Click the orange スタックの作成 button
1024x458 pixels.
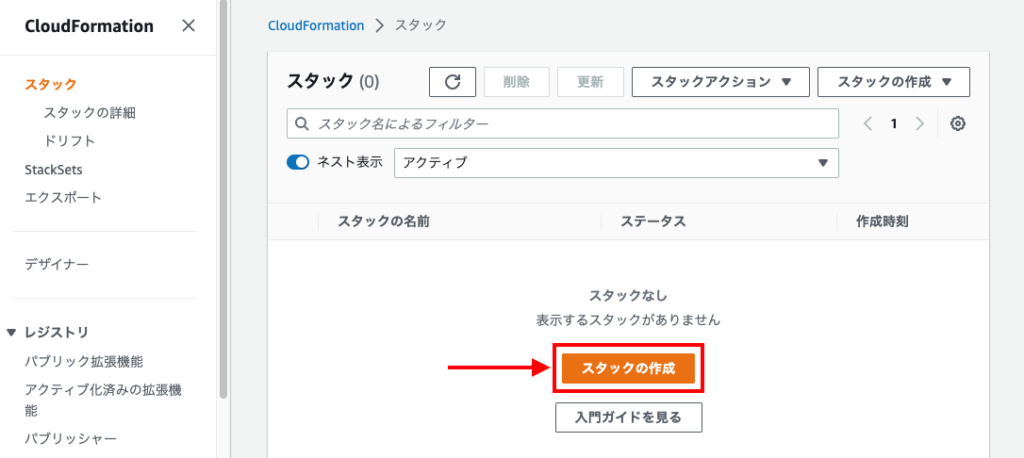(x=628, y=368)
